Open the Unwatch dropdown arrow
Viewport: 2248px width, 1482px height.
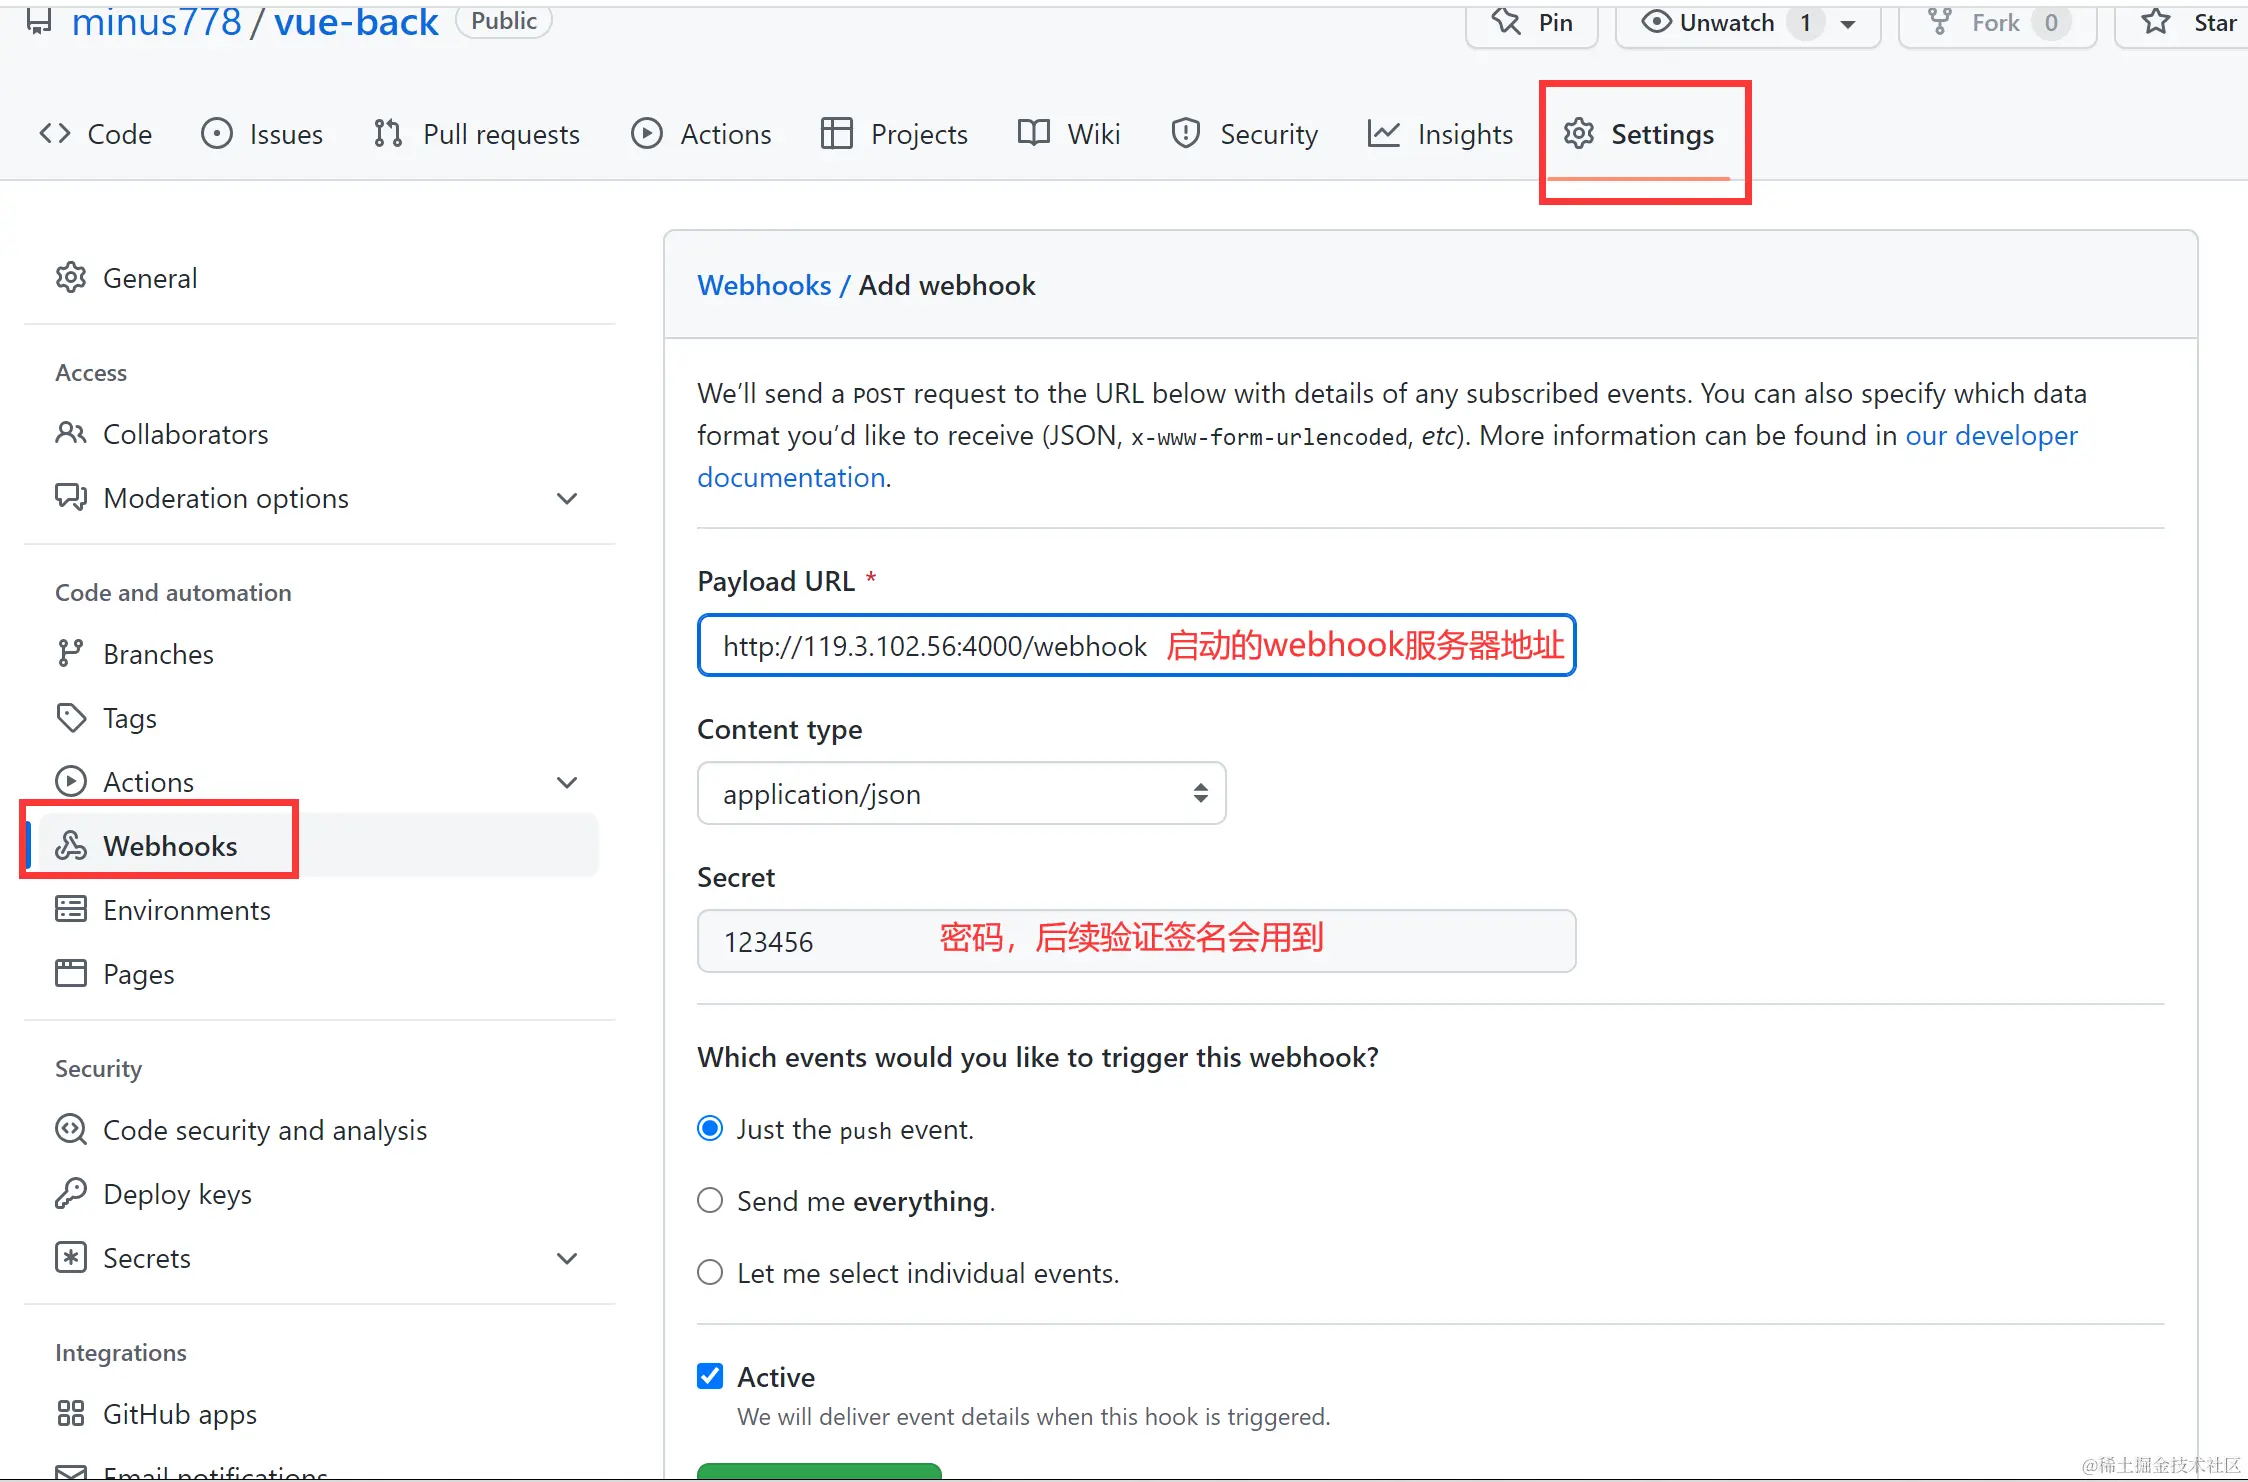tap(1848, 24)
